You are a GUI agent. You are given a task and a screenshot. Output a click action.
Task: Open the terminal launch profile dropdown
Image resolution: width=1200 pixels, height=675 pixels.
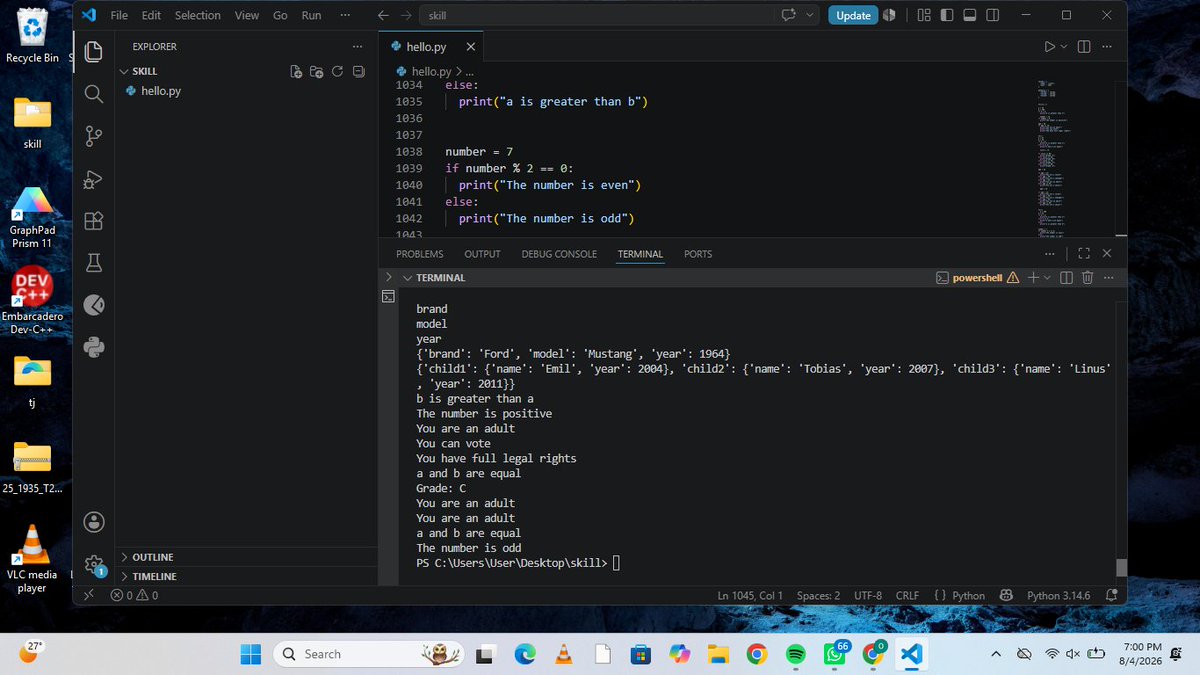pyautogui.click(x=1046, y=277)
